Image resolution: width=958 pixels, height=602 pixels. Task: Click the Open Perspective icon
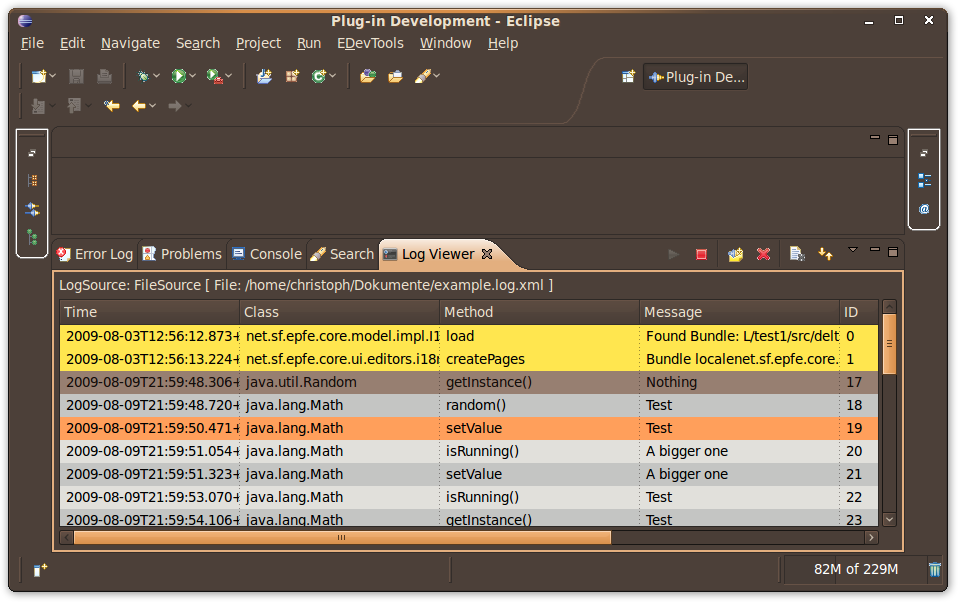coord(628,77)
